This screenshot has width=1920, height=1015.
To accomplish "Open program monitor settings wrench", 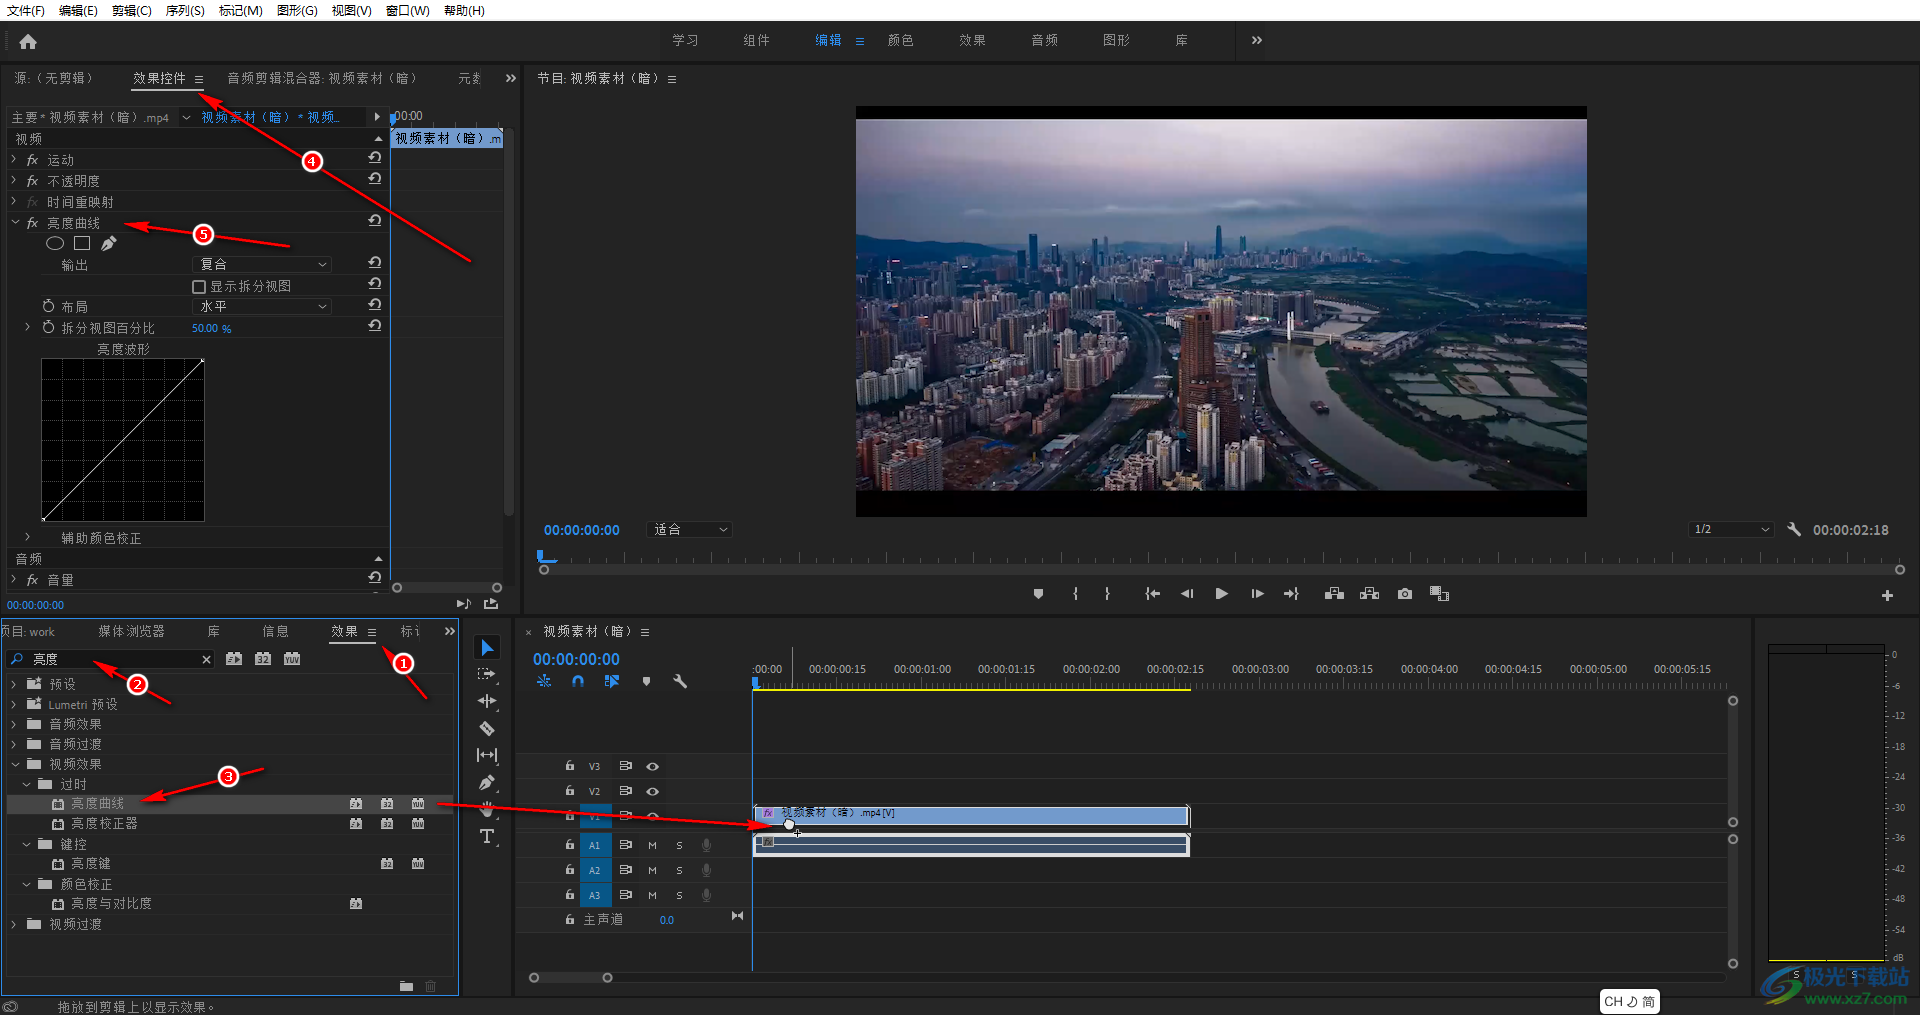I will click(1794, 529).
